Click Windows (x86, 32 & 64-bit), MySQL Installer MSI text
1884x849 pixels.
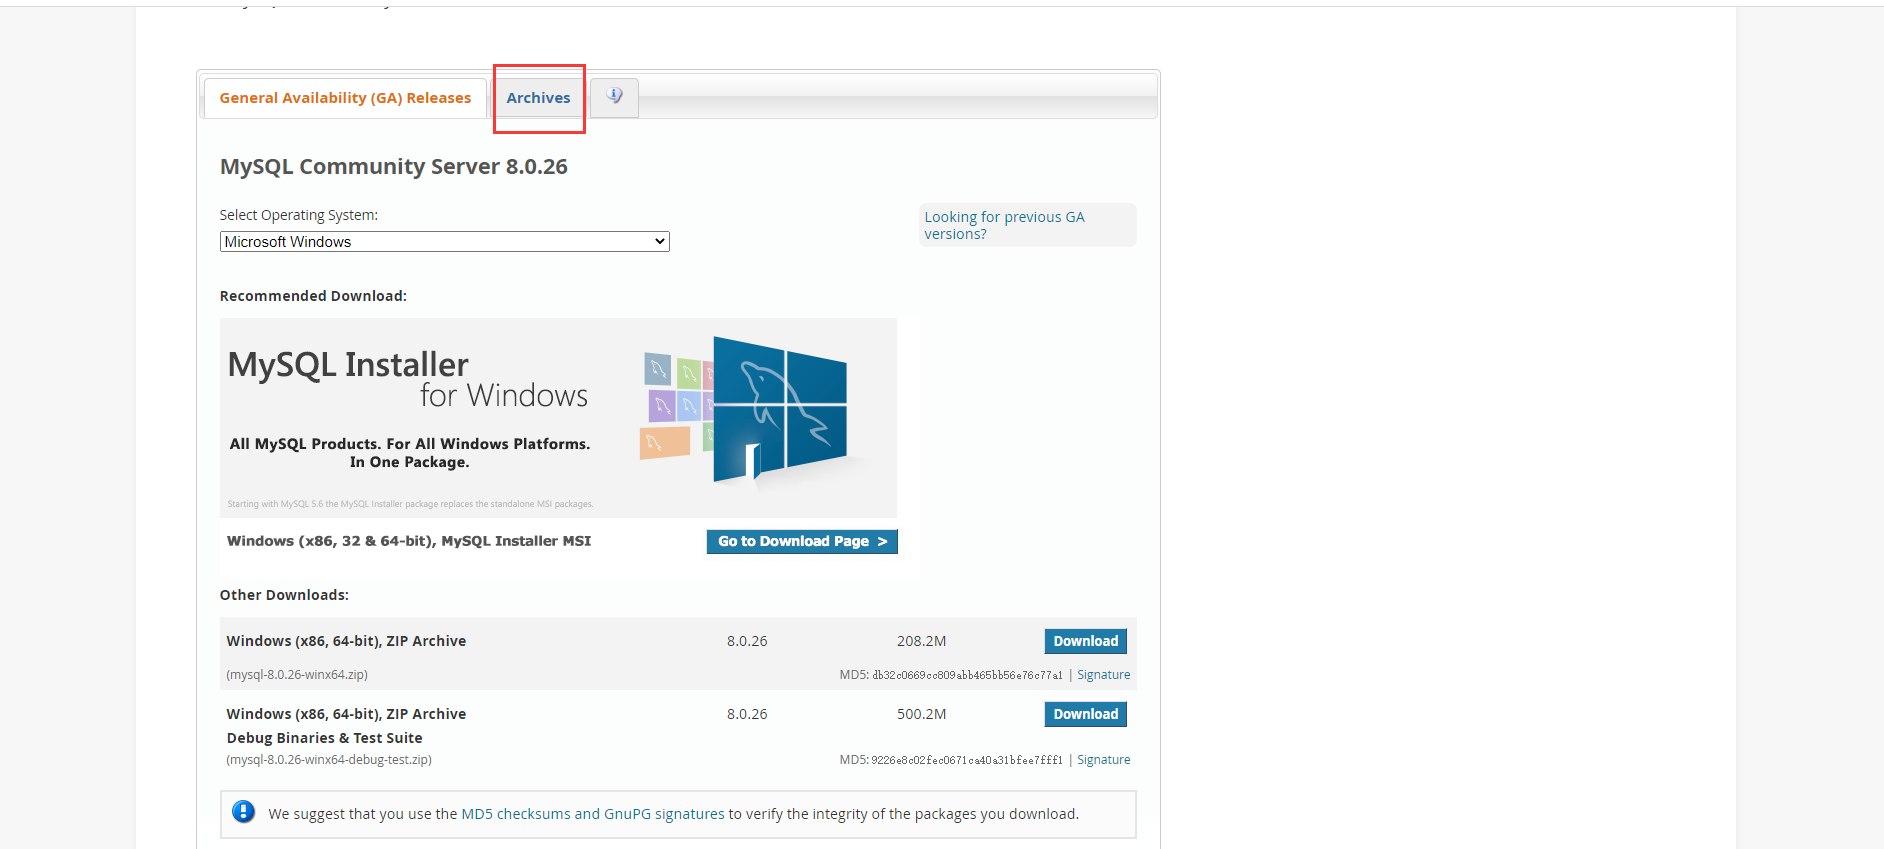(409, 541)
